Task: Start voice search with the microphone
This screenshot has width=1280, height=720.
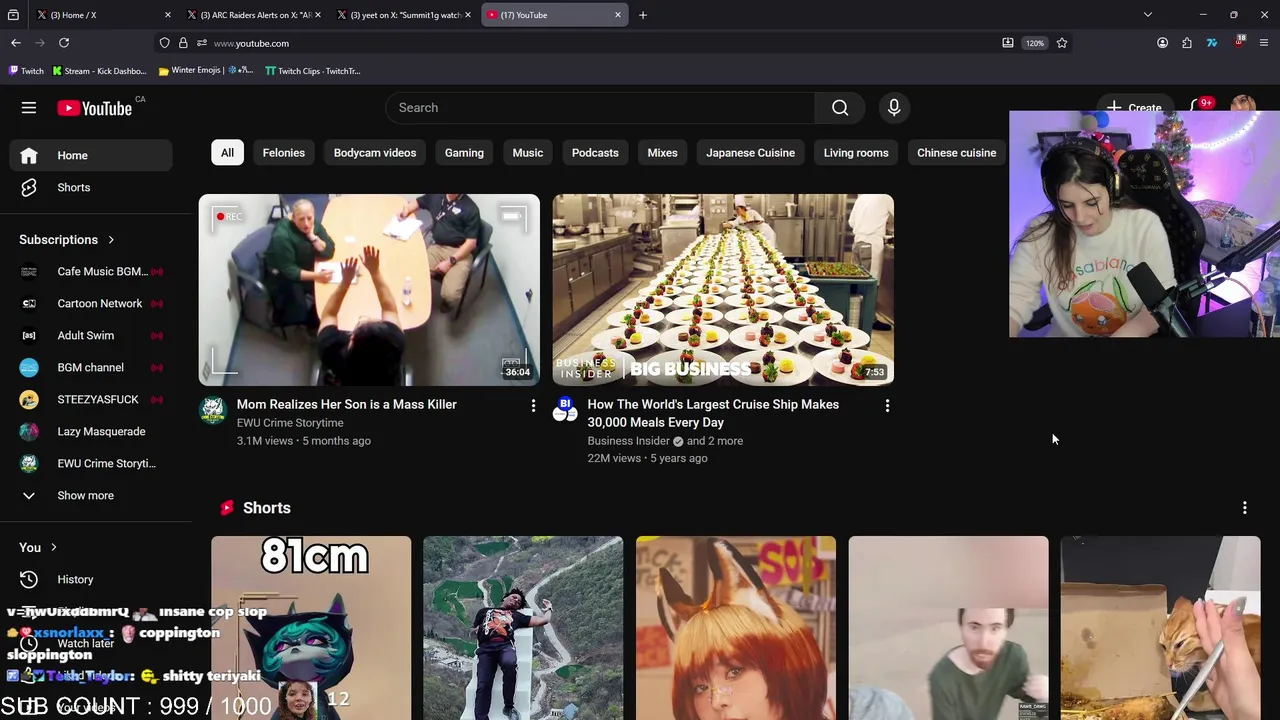Action: tap(894, 108)
